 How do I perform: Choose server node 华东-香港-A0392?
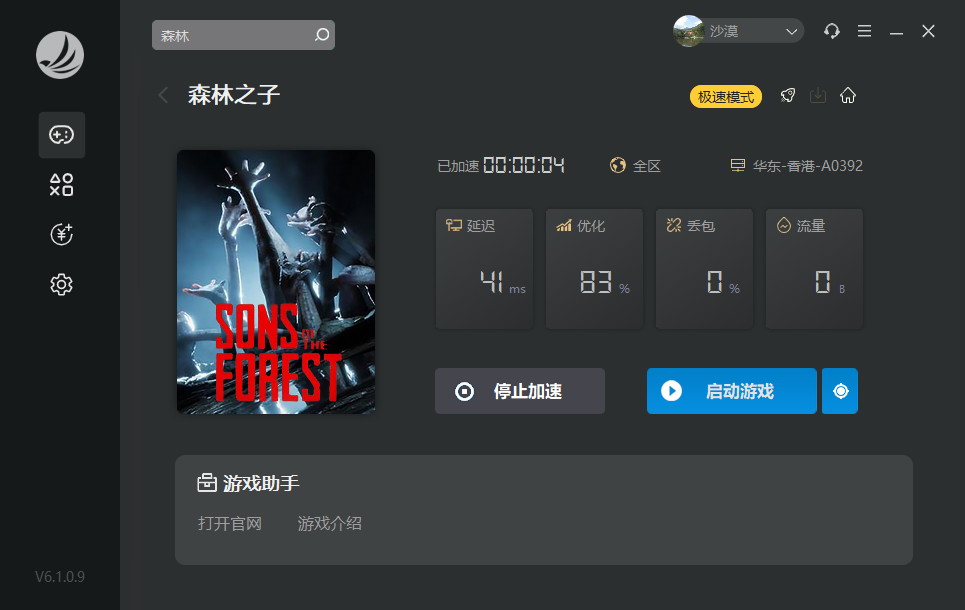(x=796, y=166)
